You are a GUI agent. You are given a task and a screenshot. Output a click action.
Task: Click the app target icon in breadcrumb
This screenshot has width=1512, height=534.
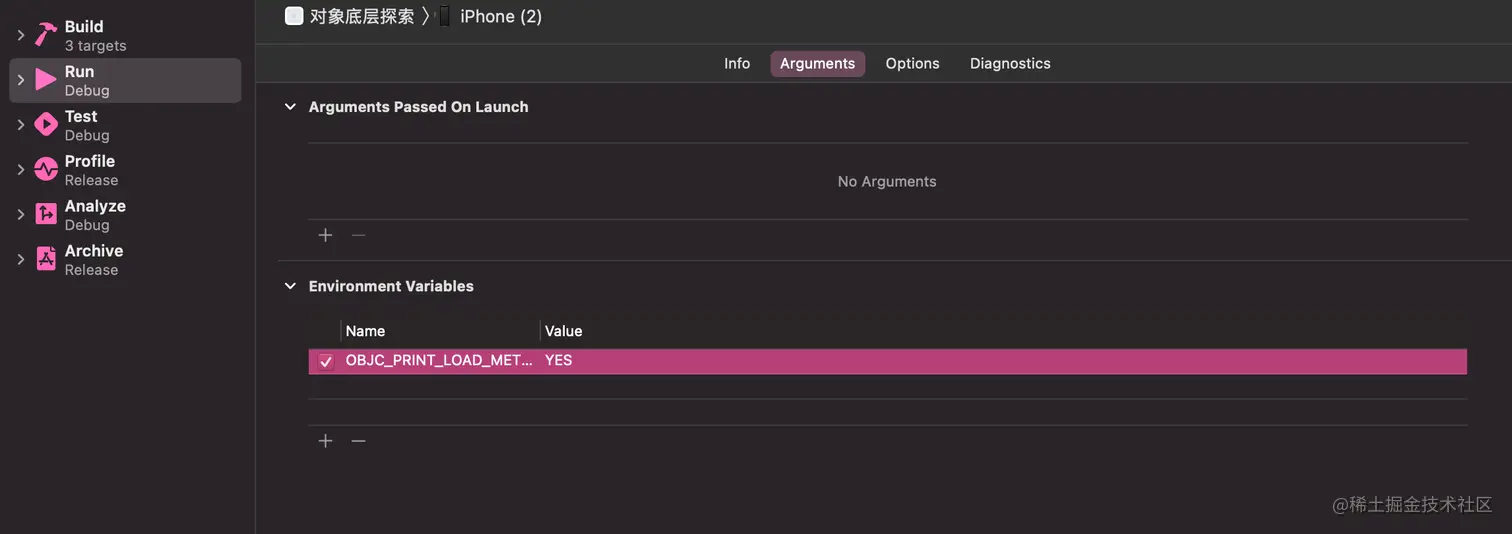(x=294, y=16)
